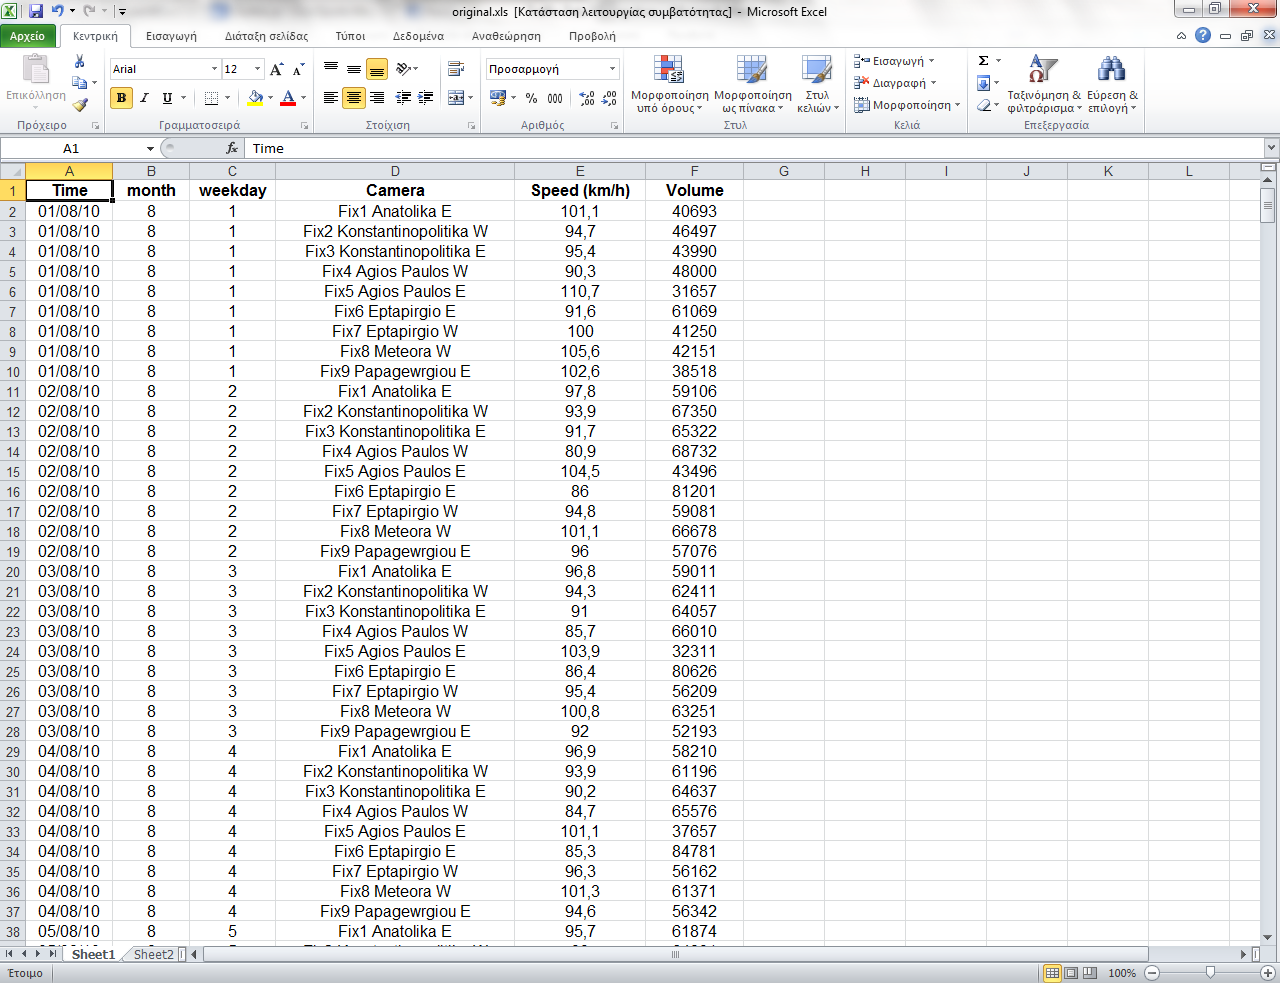Click Μορφοποίηση format cells button
The width and height of the screenshot is (1280, 983).
[x=907, y=105]
